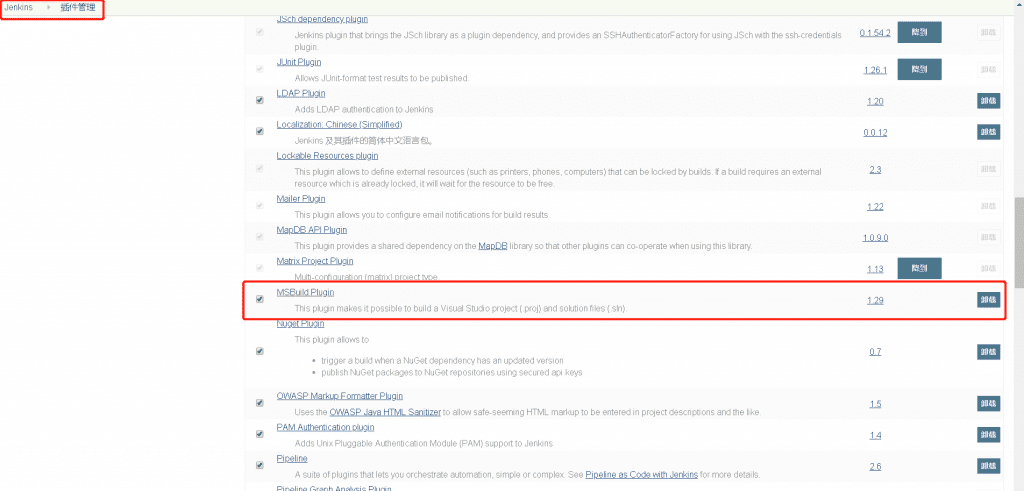Follow Pipeline as Code with Jenkins link

click(641, 475)
